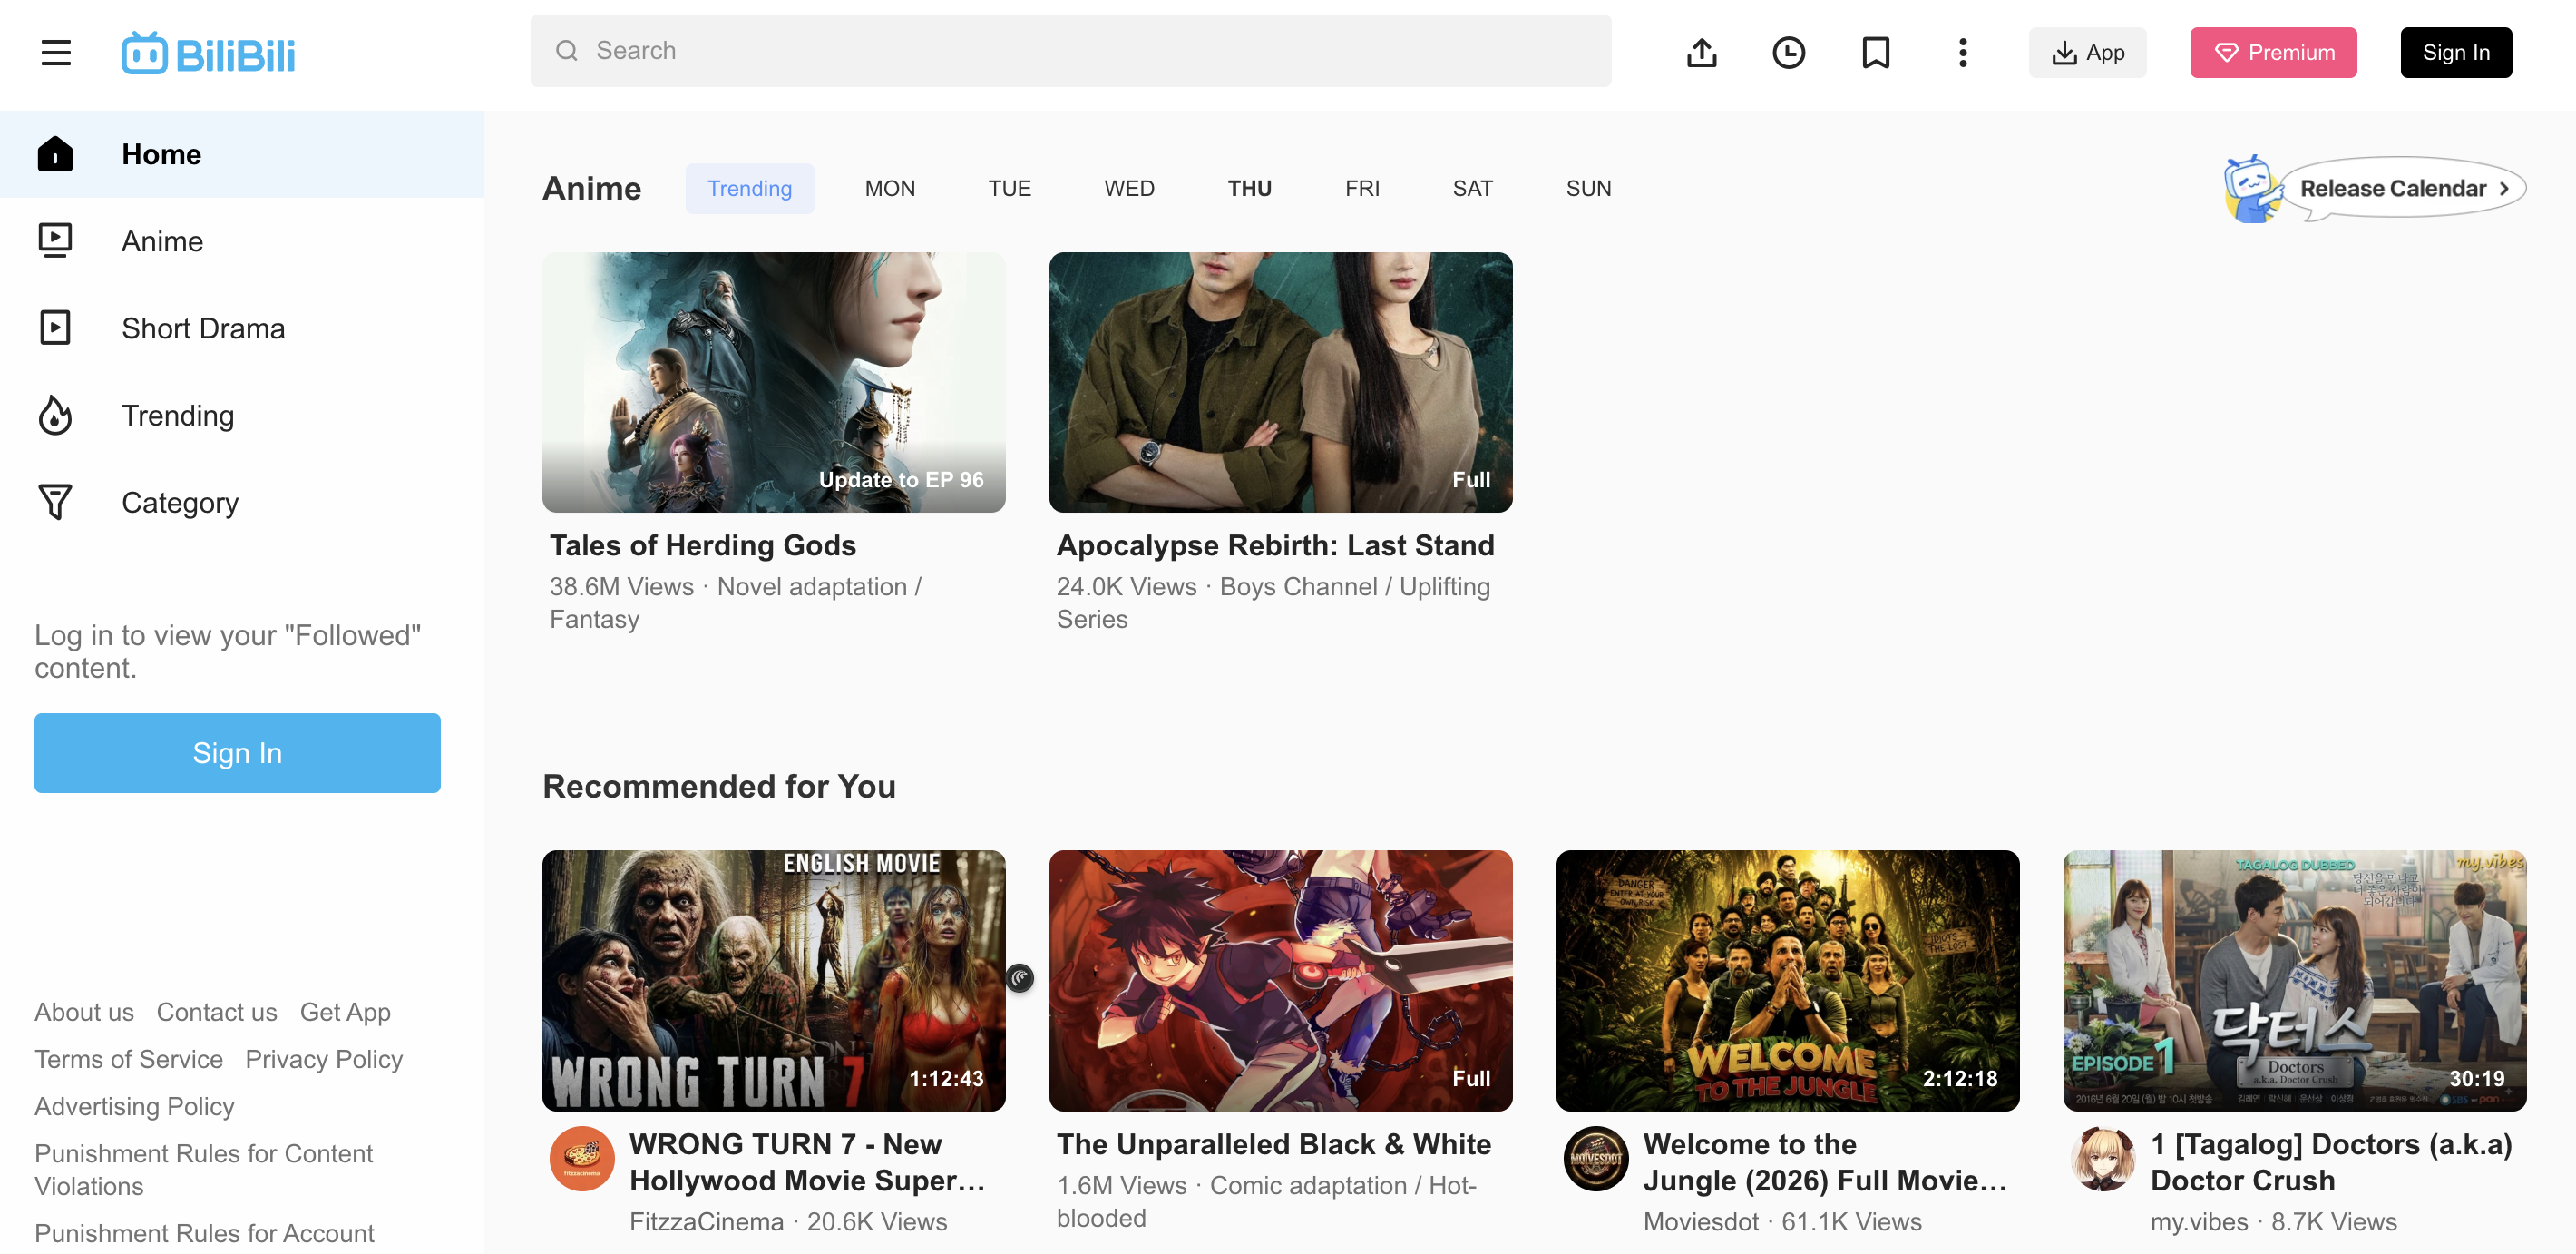Click the Home label in sidebar

click(161, 154)
